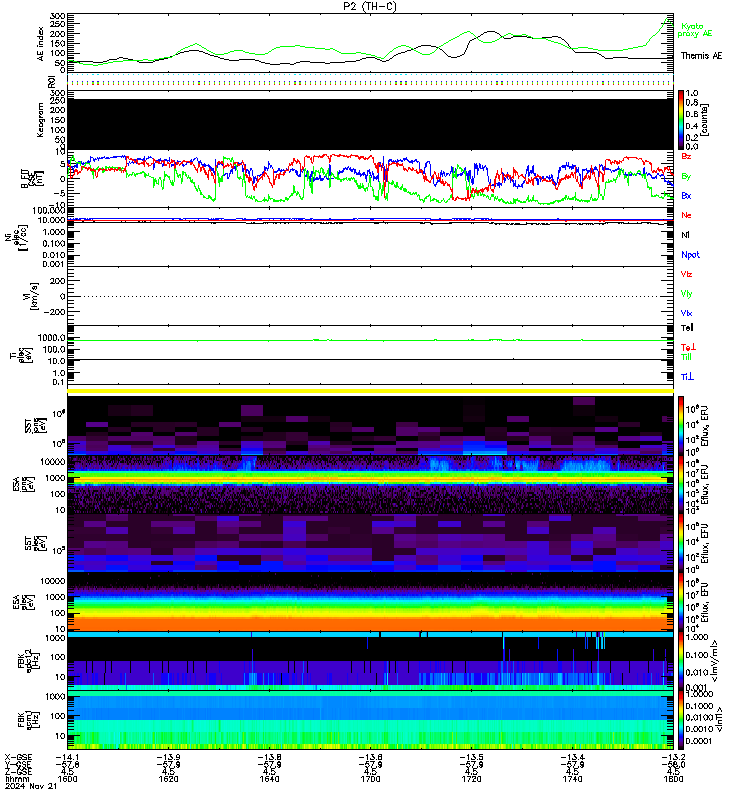Viewport: 750px width, 800px height.
Task: Click the "X-GSE" row label
Action: pyautogui.click(x=18, y=757)
